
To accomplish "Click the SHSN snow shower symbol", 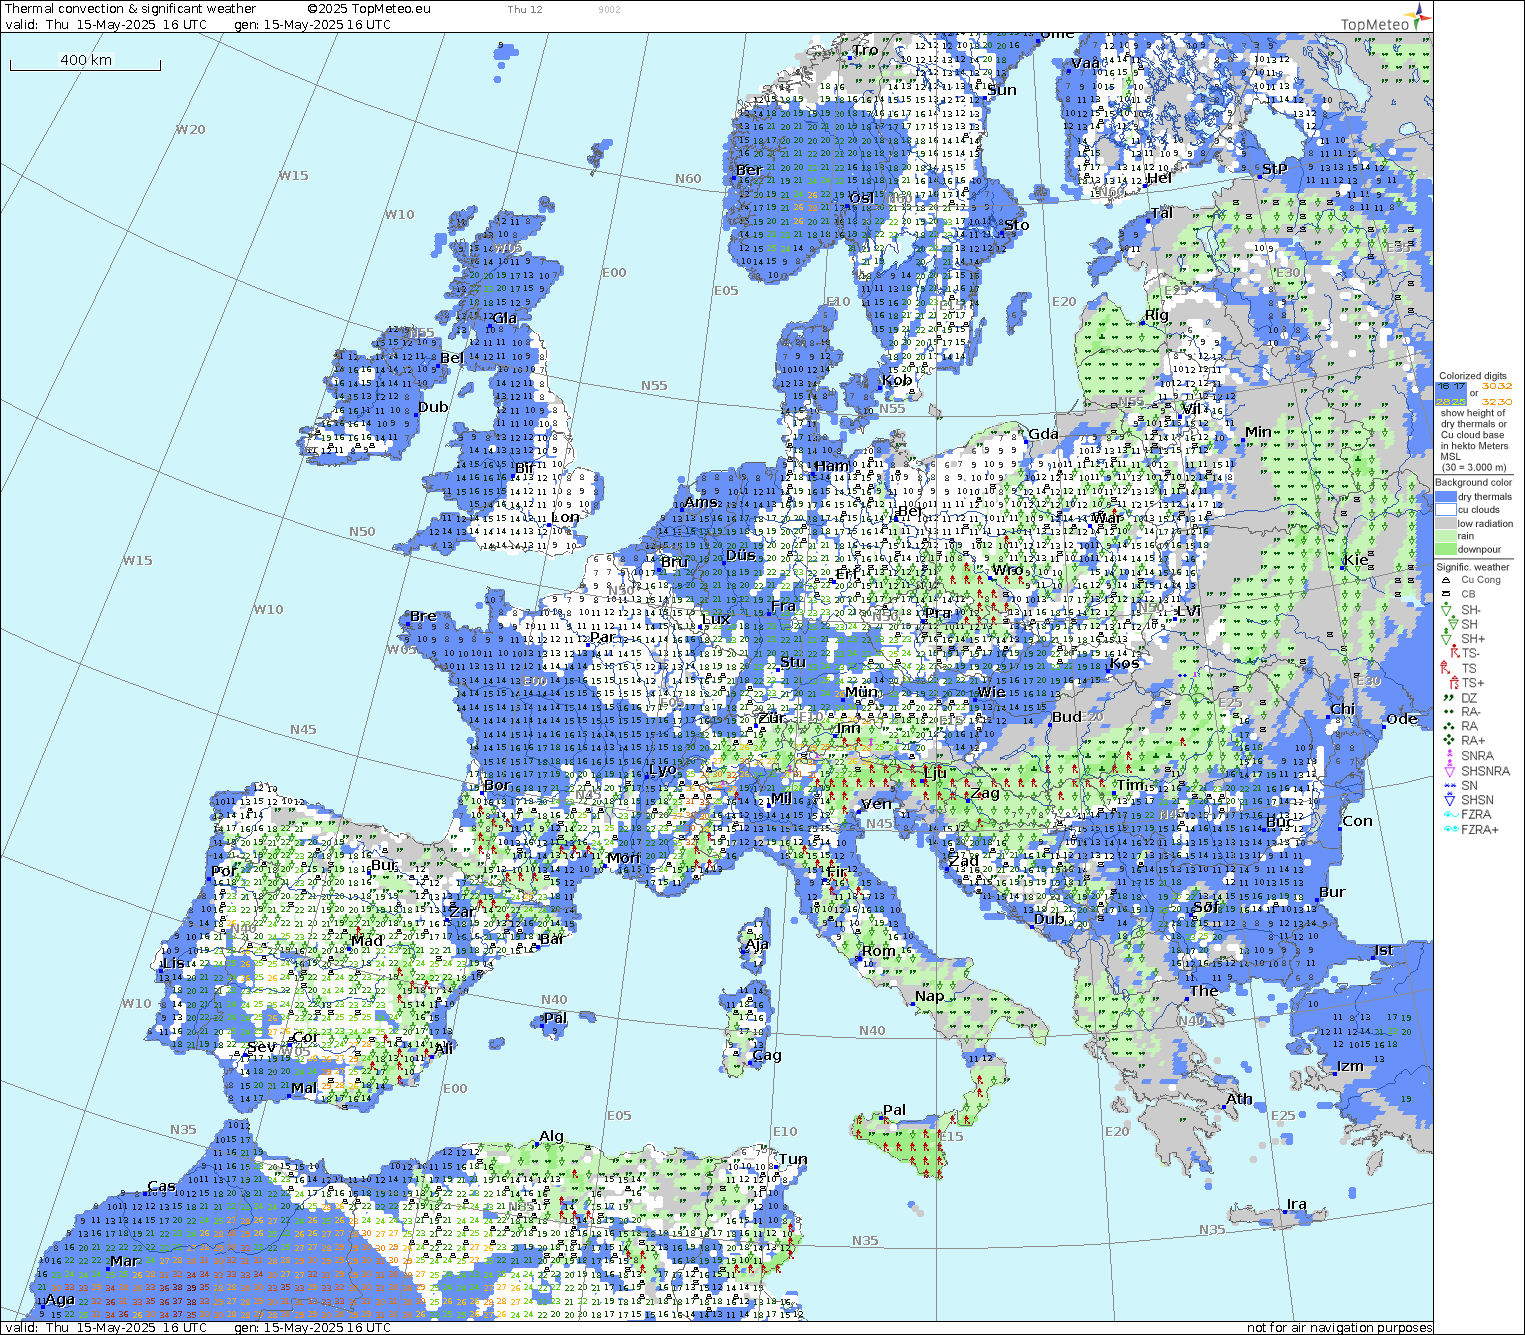I will [1449, 799].
